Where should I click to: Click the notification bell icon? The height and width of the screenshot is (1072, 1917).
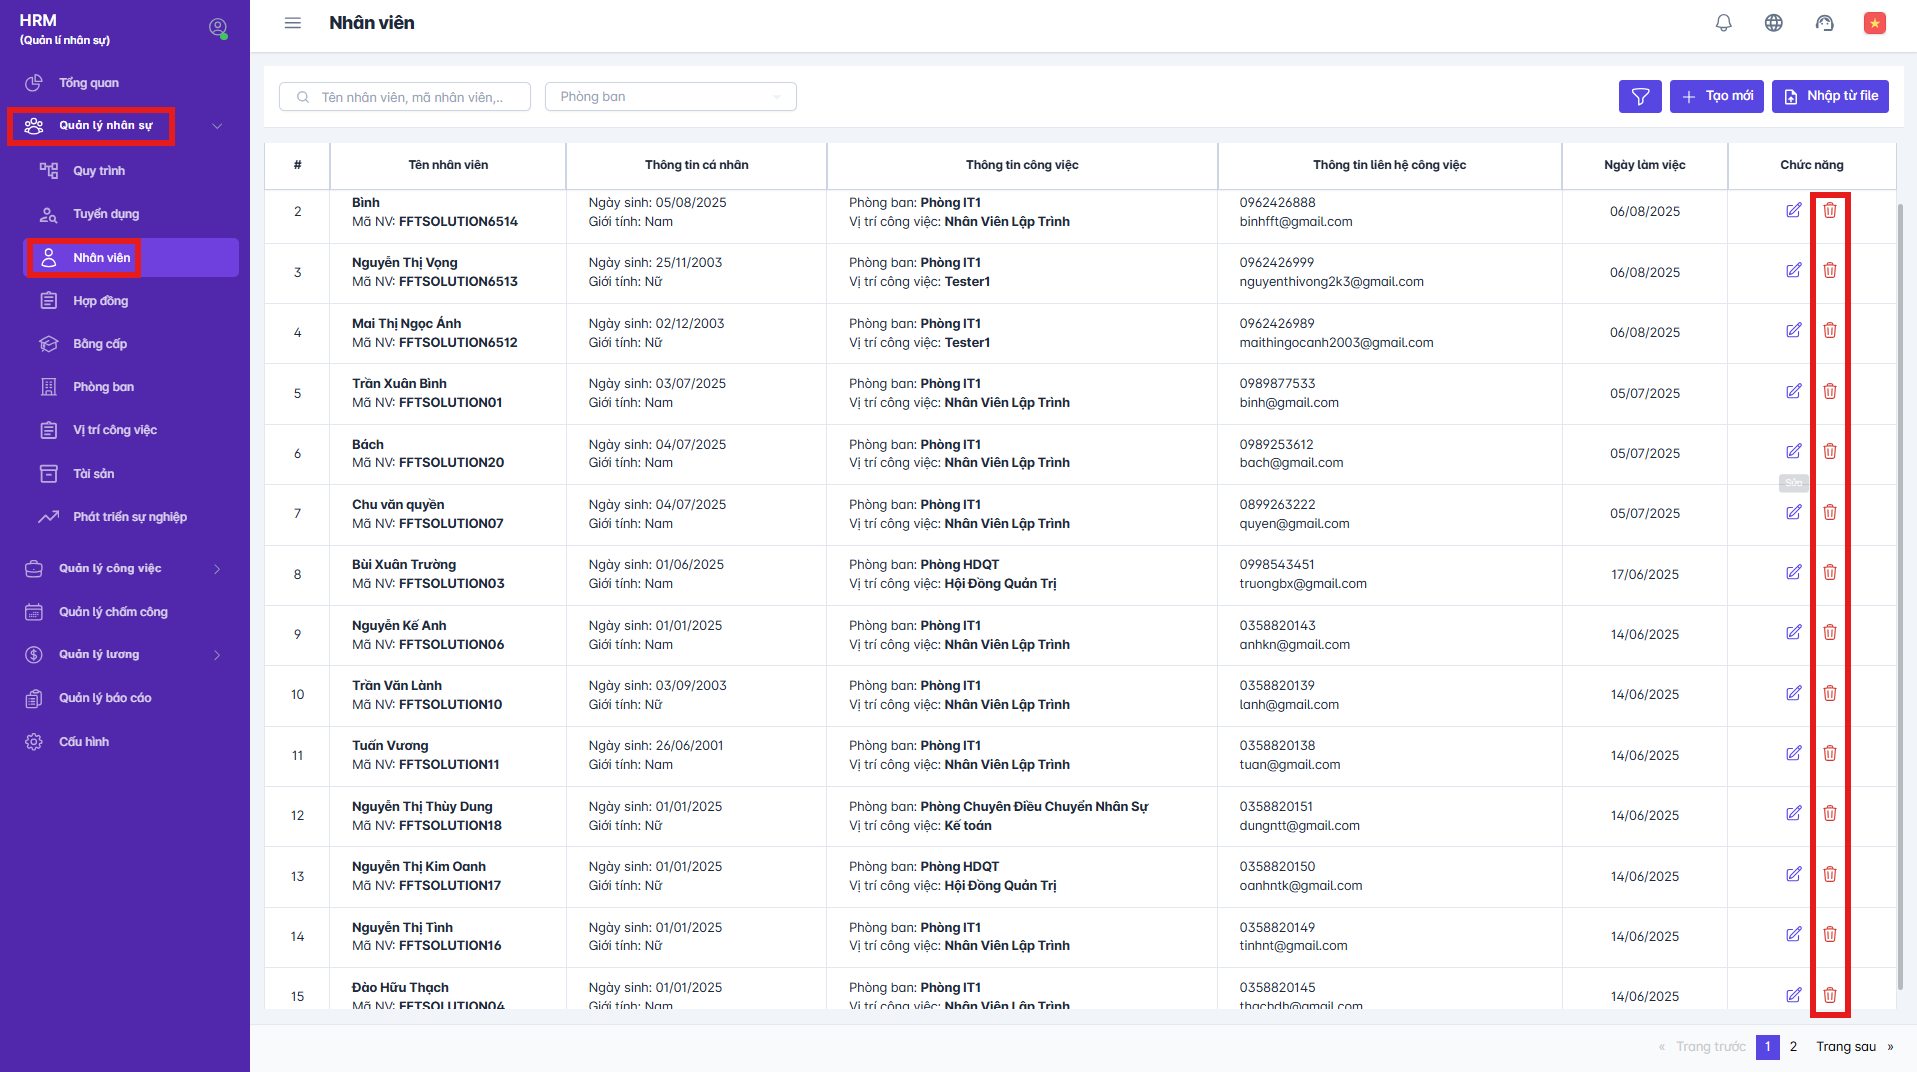(1723, 23)
